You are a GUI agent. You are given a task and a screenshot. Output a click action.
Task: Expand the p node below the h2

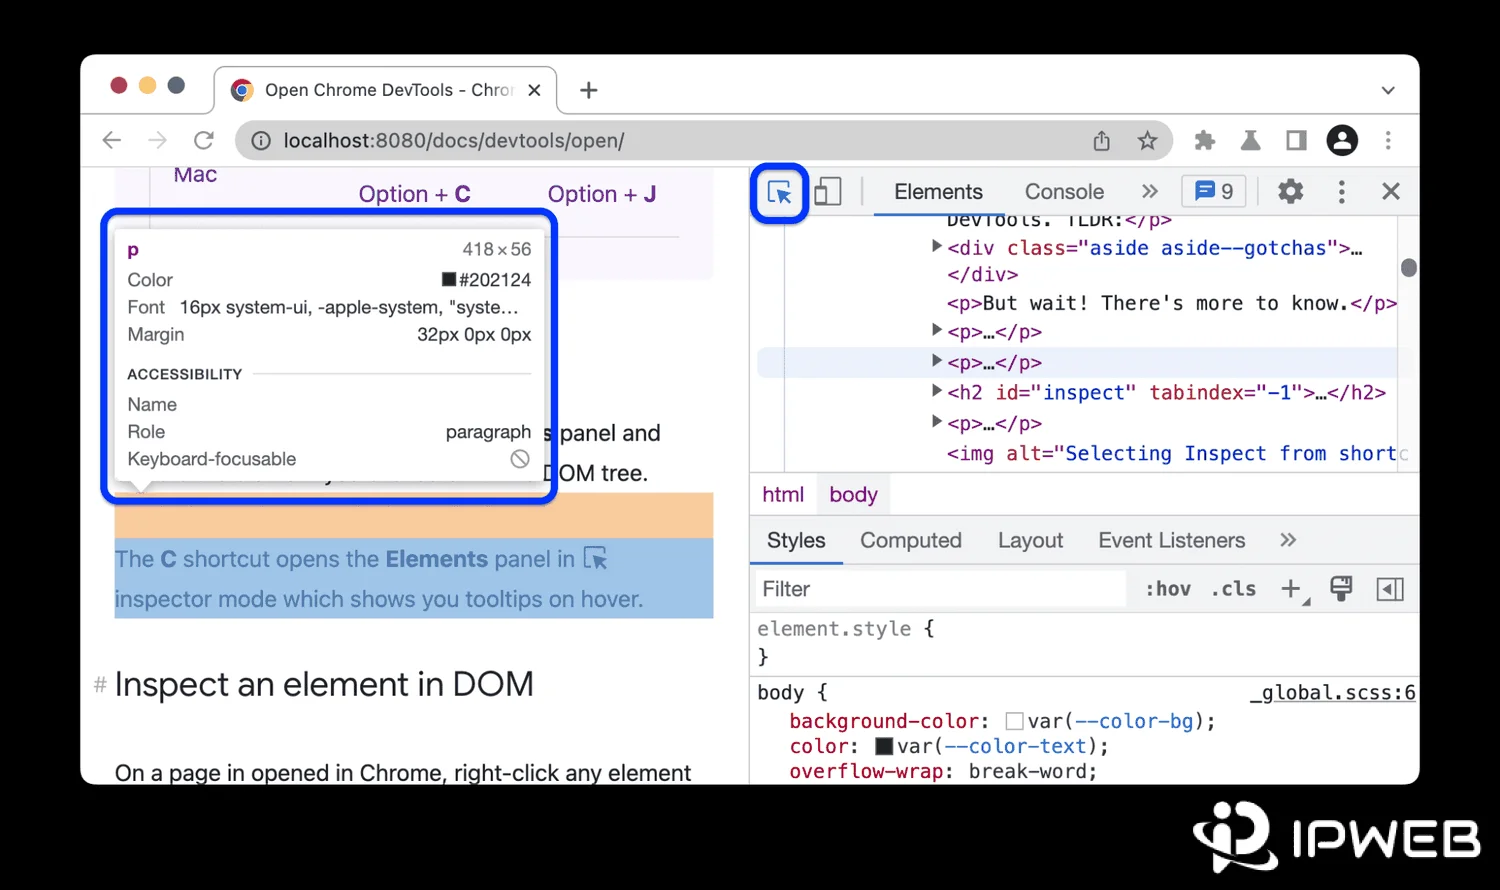click(x=936, y=421)
